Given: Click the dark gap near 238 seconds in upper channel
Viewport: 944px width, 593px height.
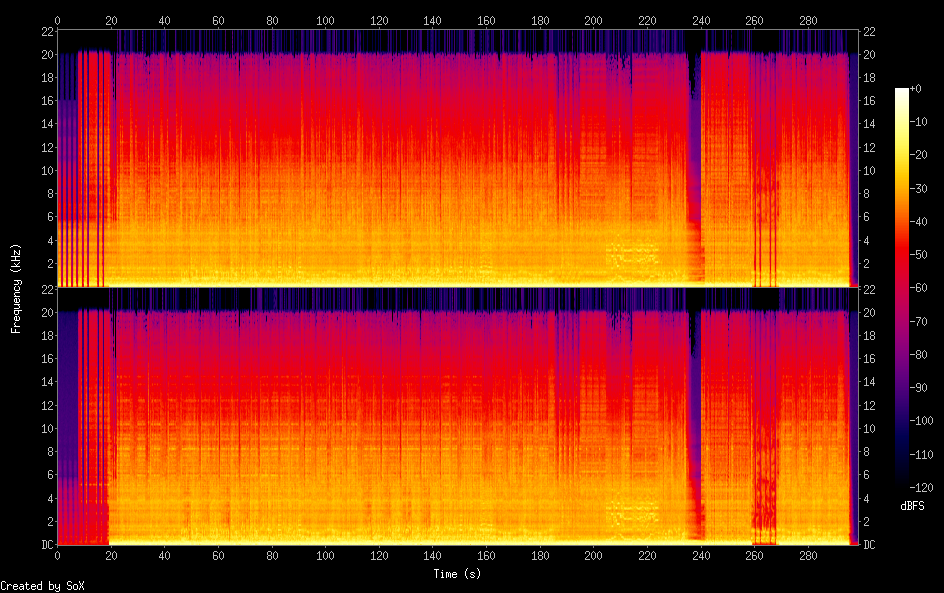Looking at the screenshot, I should tap(694, 150).
